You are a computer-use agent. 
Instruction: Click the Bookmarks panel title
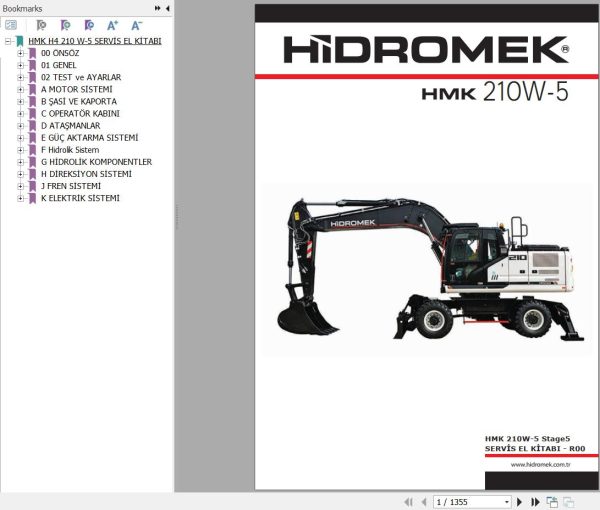click(x=22, y=8)
